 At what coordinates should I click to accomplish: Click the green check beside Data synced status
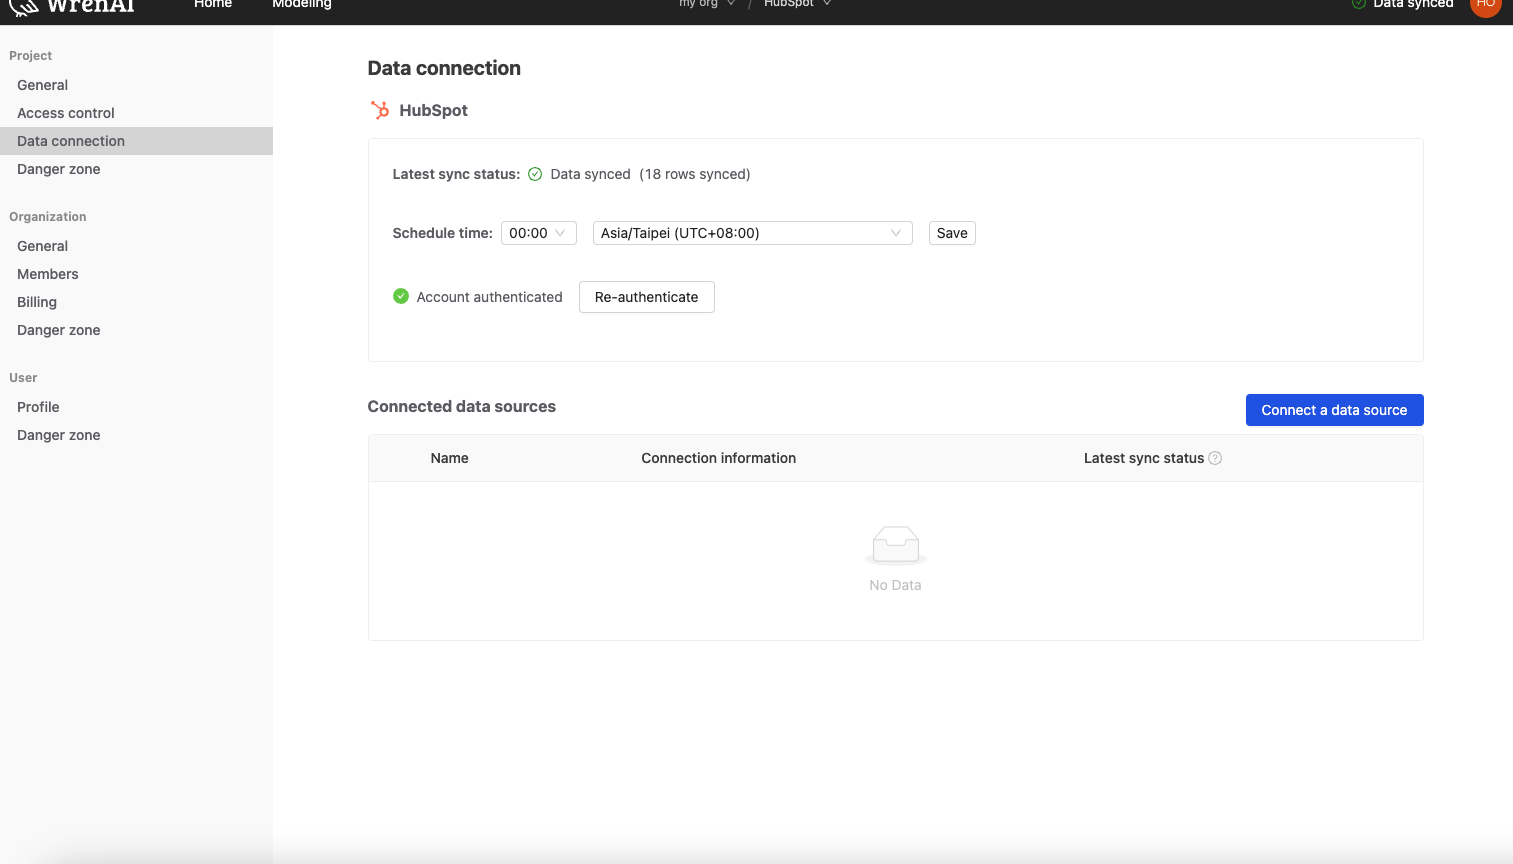(x=535, y=174)
